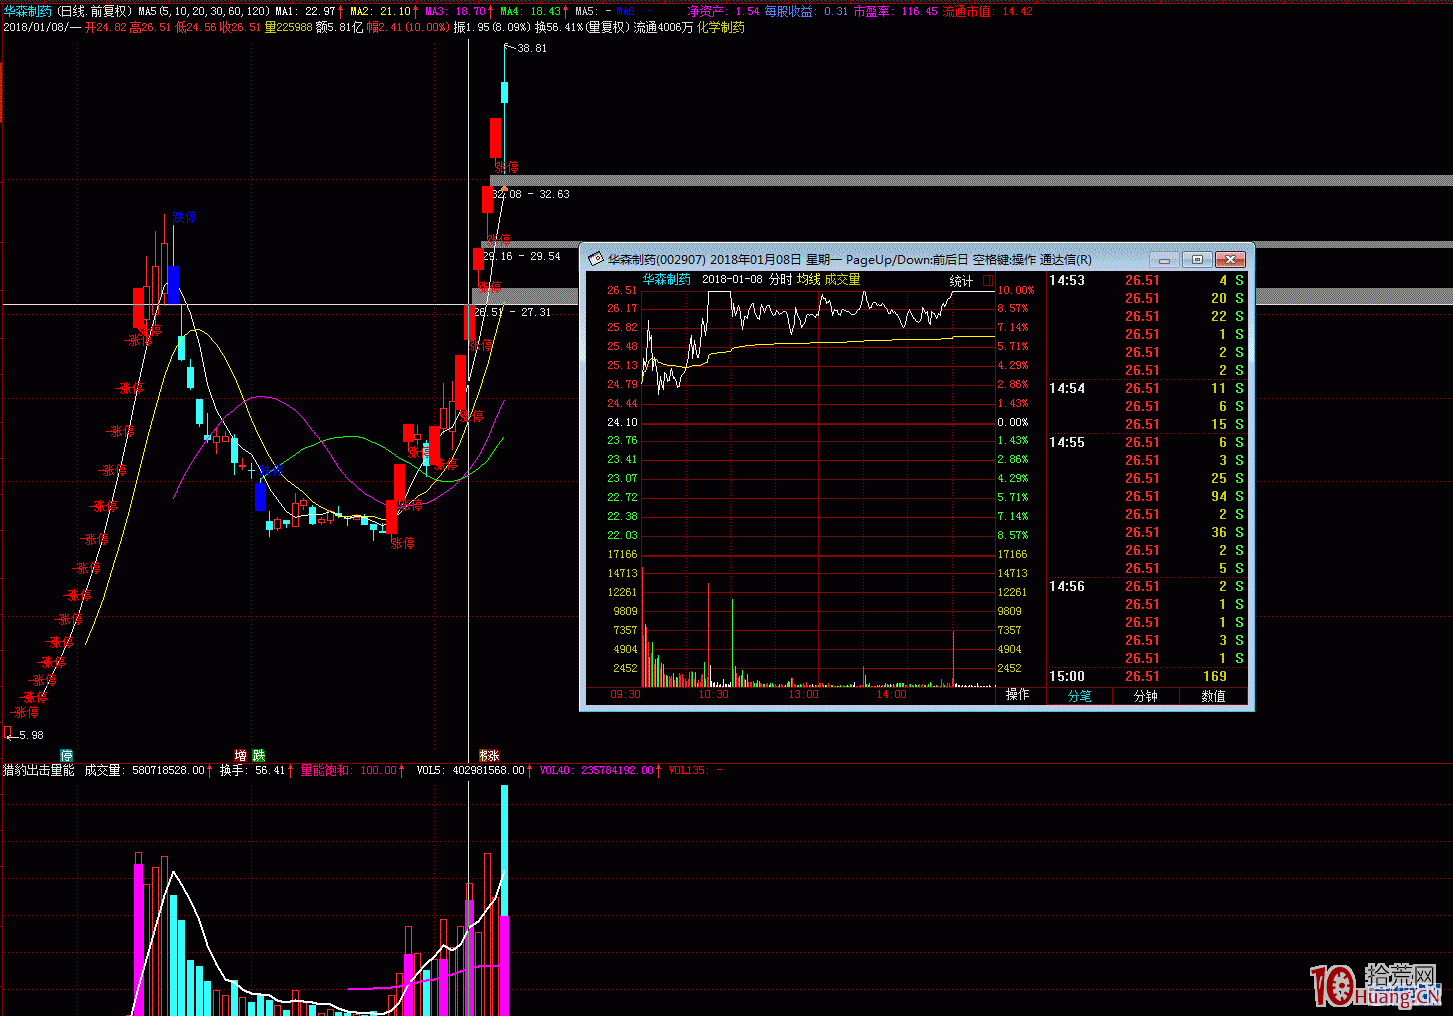1453x1016 pixels.
Task: Click MA1: 22.97 indicator value
Action: click(x=305, y=11)
